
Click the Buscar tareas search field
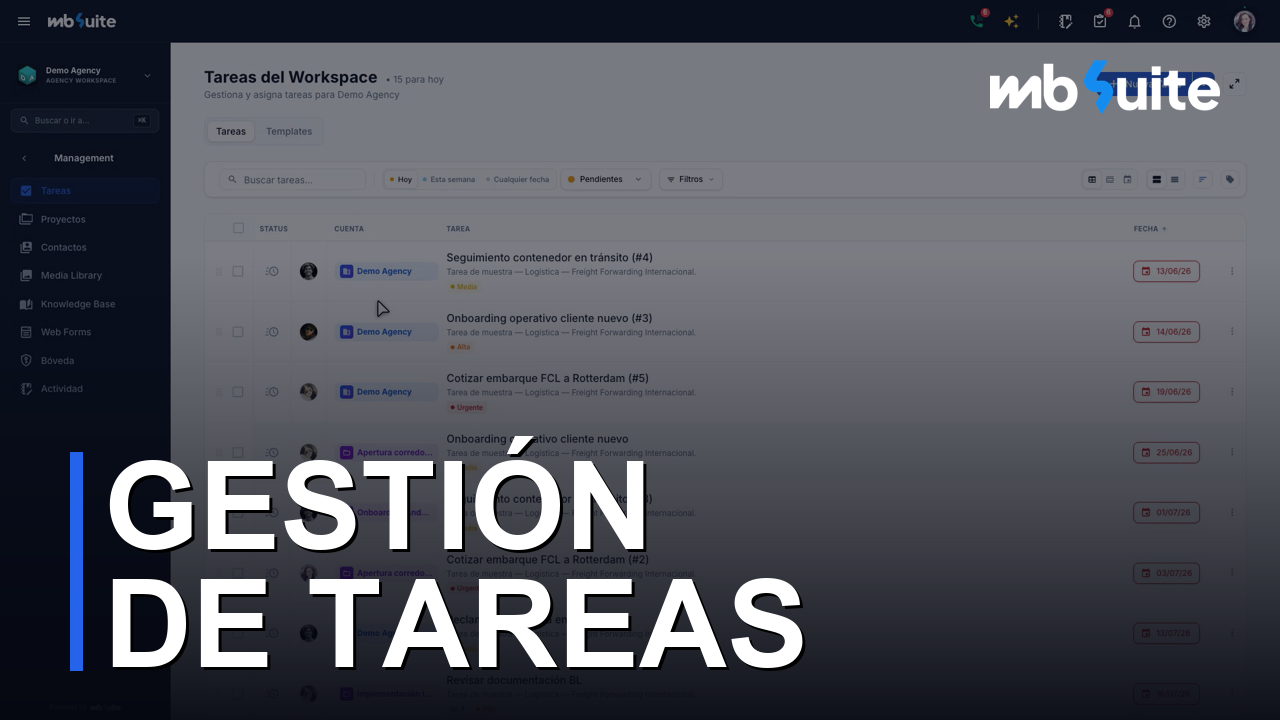(293, 180)
